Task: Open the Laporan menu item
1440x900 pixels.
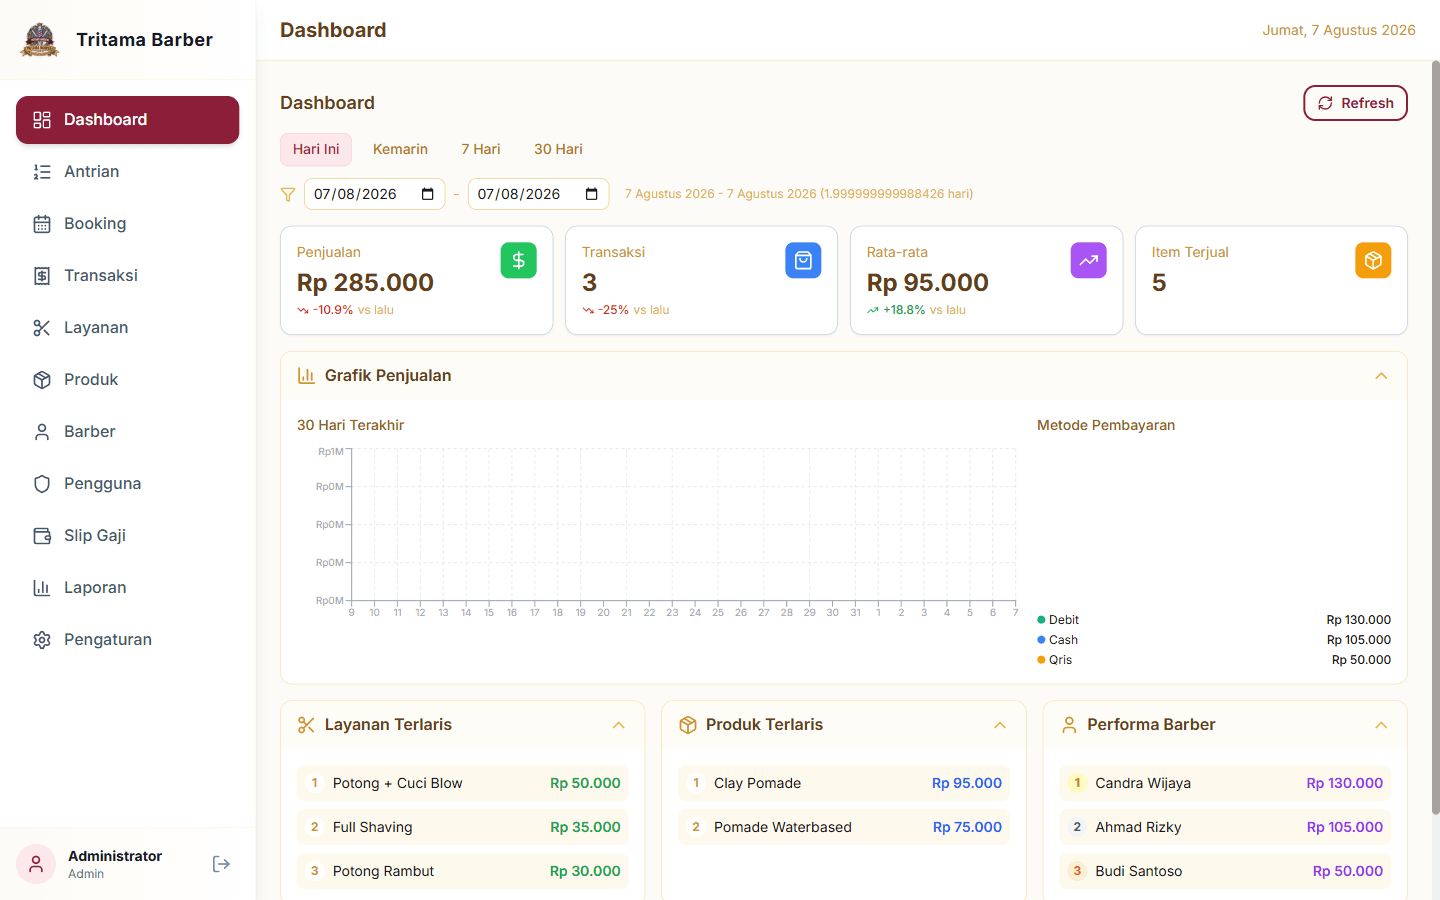Action: tap(127, 588)
